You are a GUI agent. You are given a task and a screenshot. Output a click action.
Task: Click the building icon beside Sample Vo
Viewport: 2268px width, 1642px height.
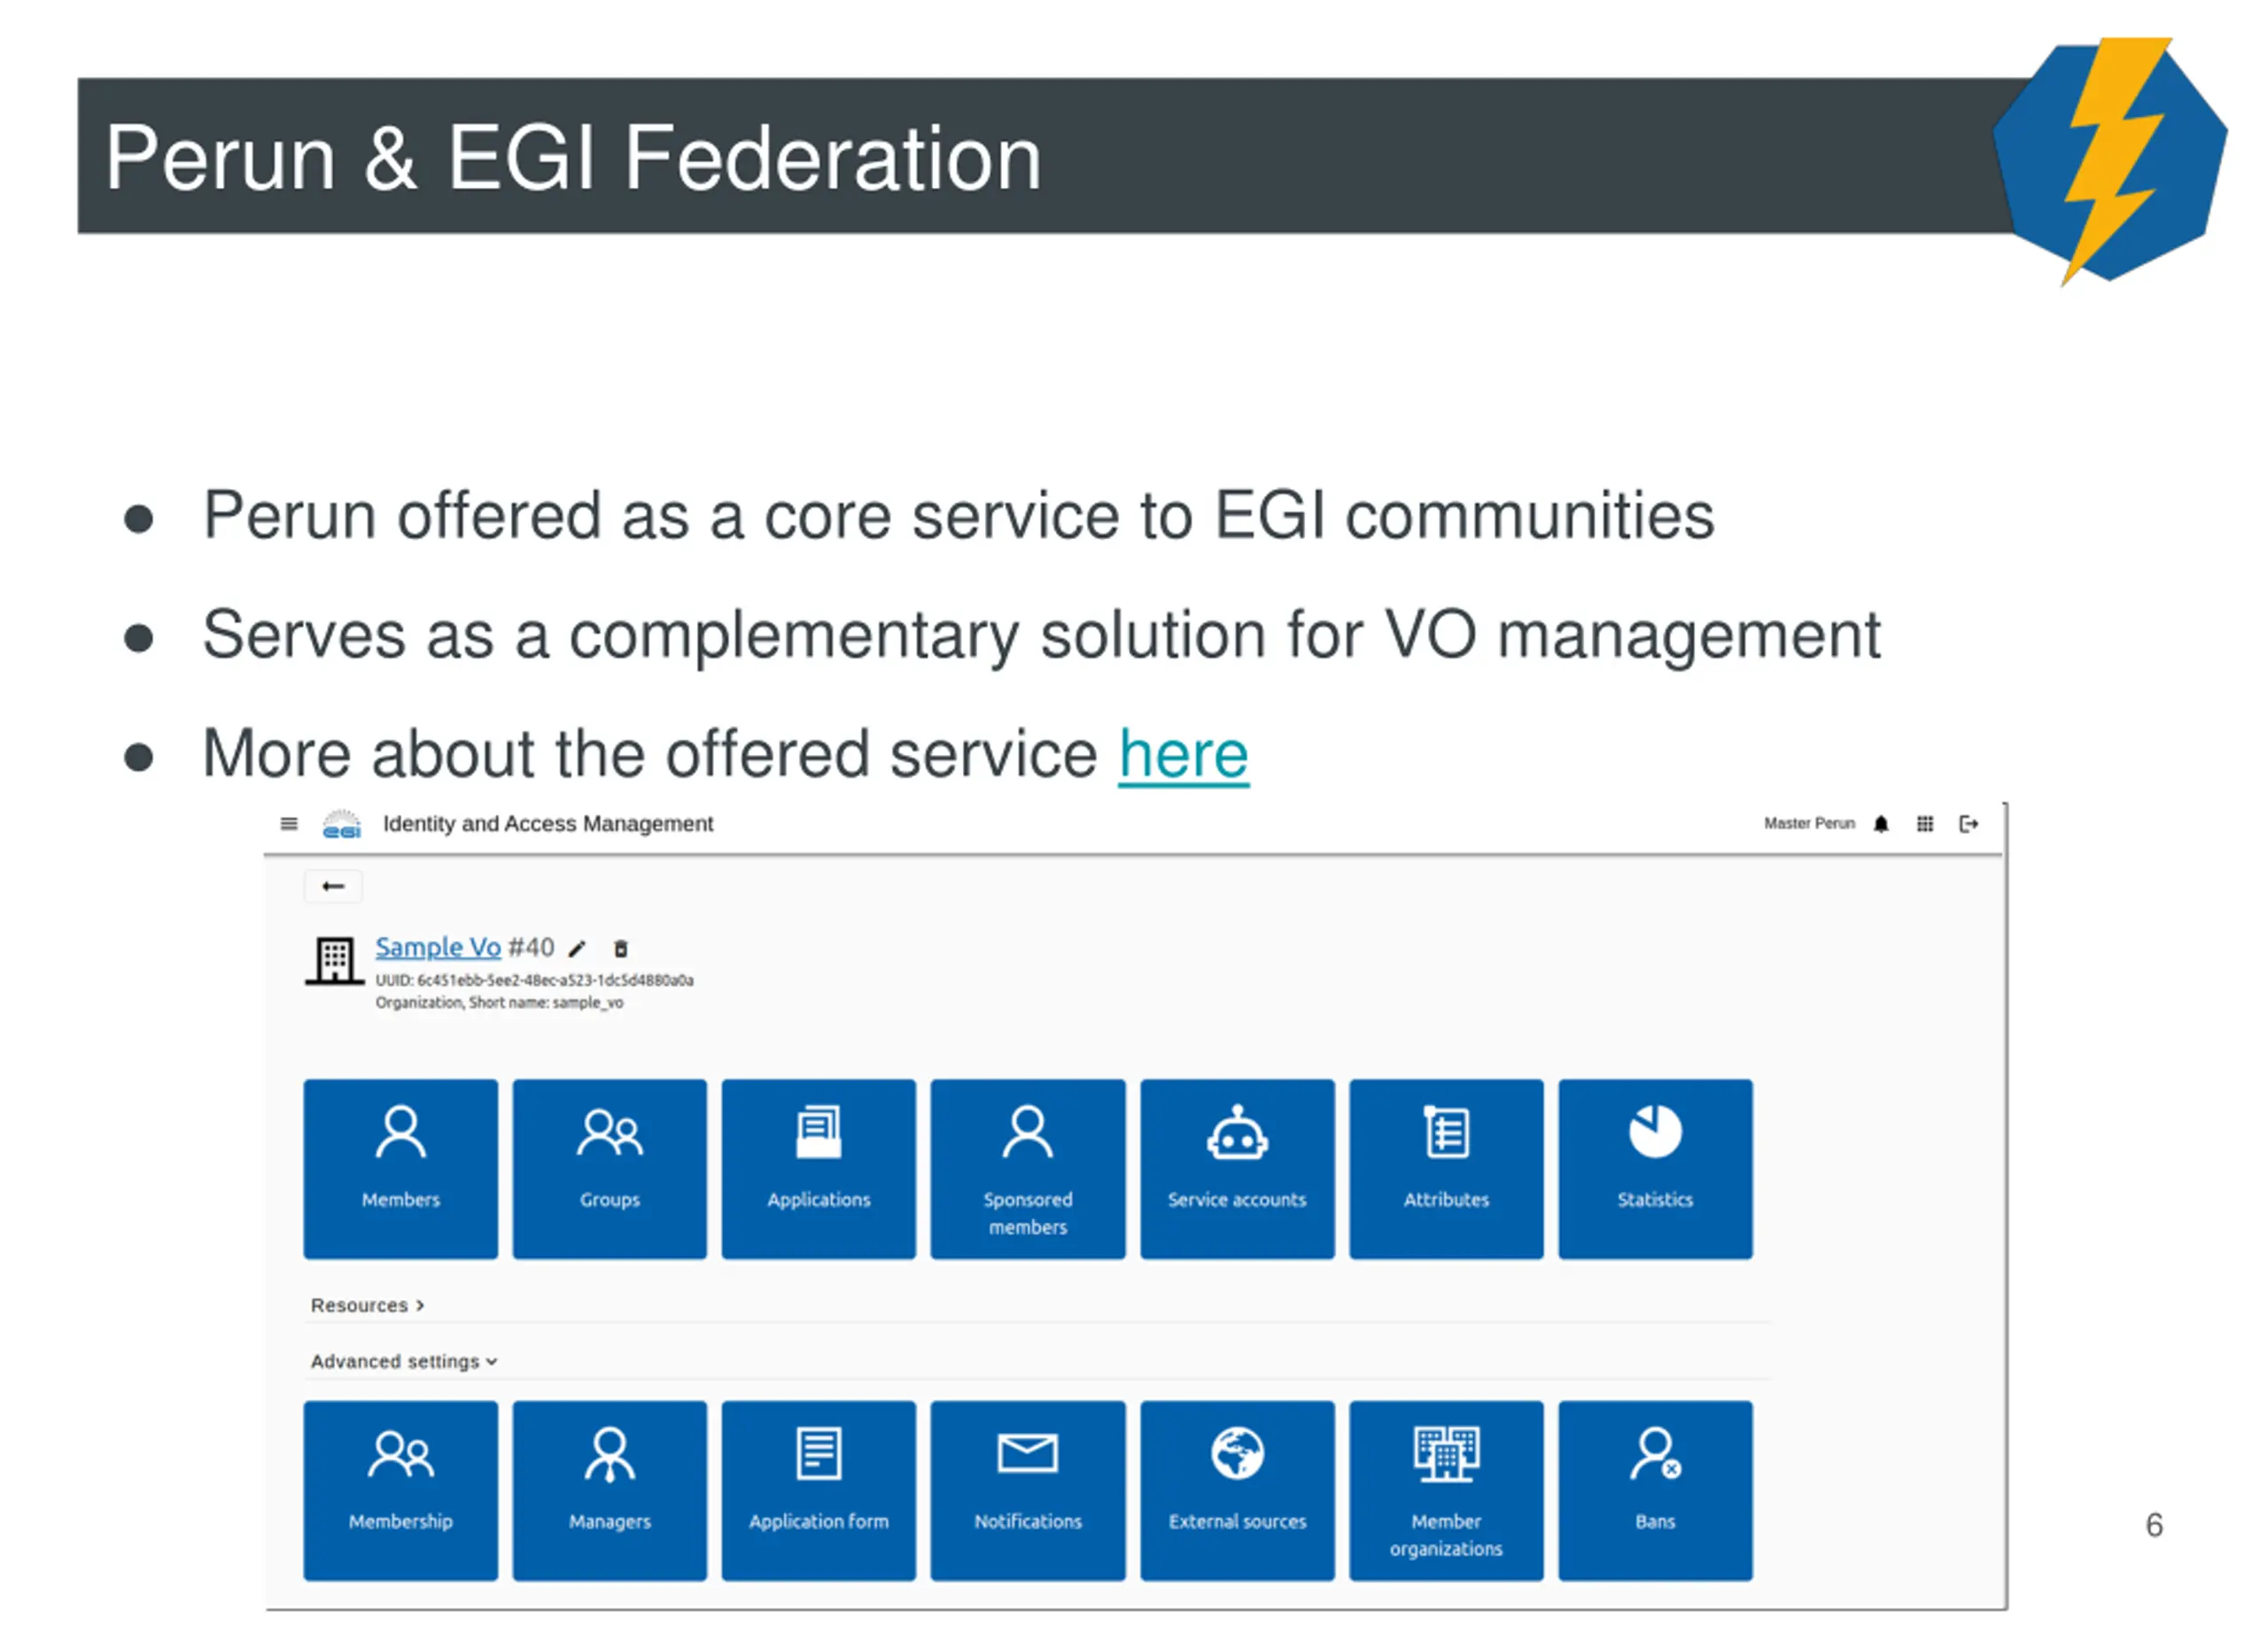point(334,961)
